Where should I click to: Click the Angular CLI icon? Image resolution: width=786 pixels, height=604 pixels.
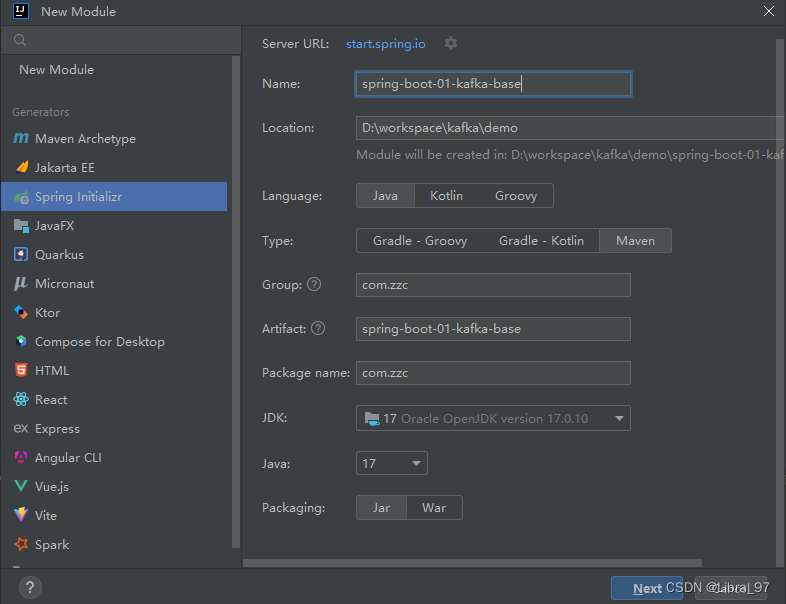click(x=21, y=457)
